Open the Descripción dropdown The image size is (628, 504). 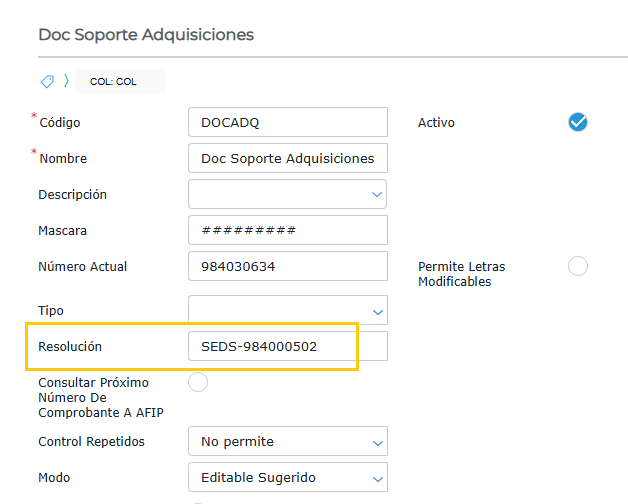(x=287, y=194)
